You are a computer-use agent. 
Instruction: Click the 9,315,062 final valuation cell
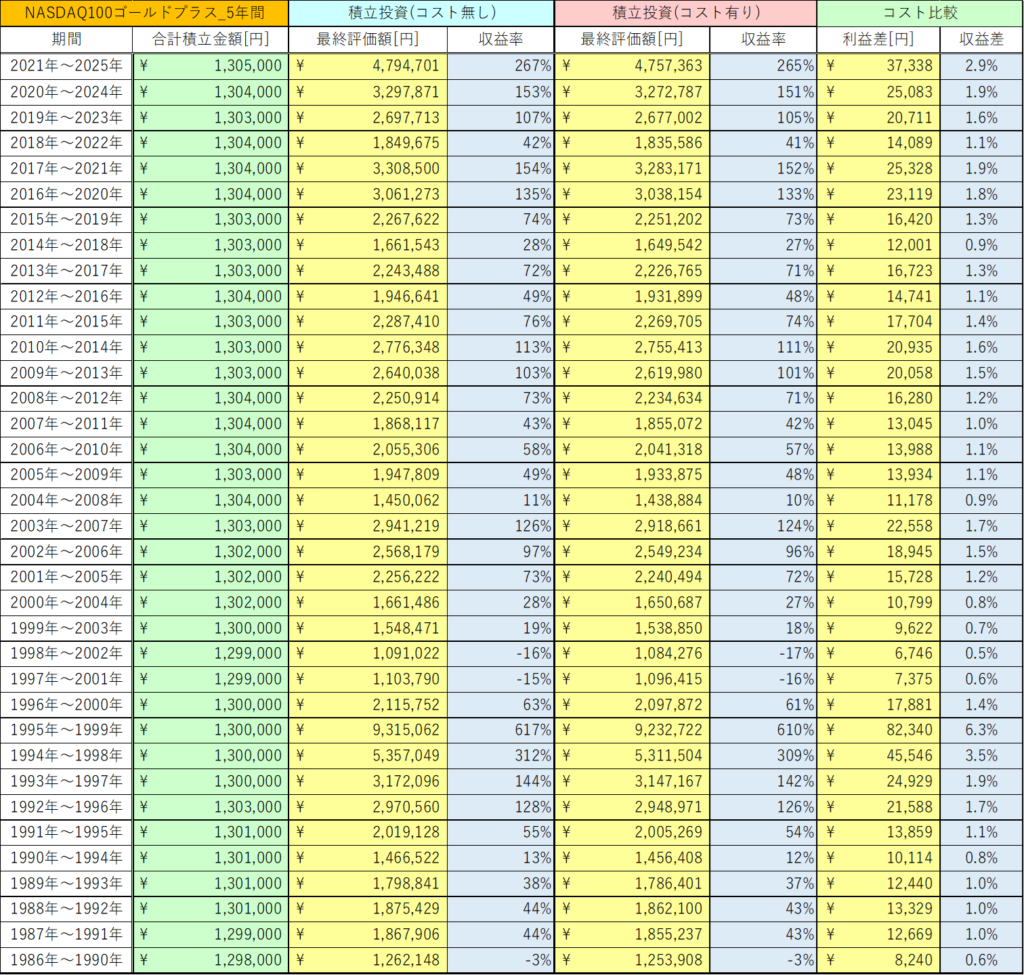pyautogui.click(x=368, y=730)
